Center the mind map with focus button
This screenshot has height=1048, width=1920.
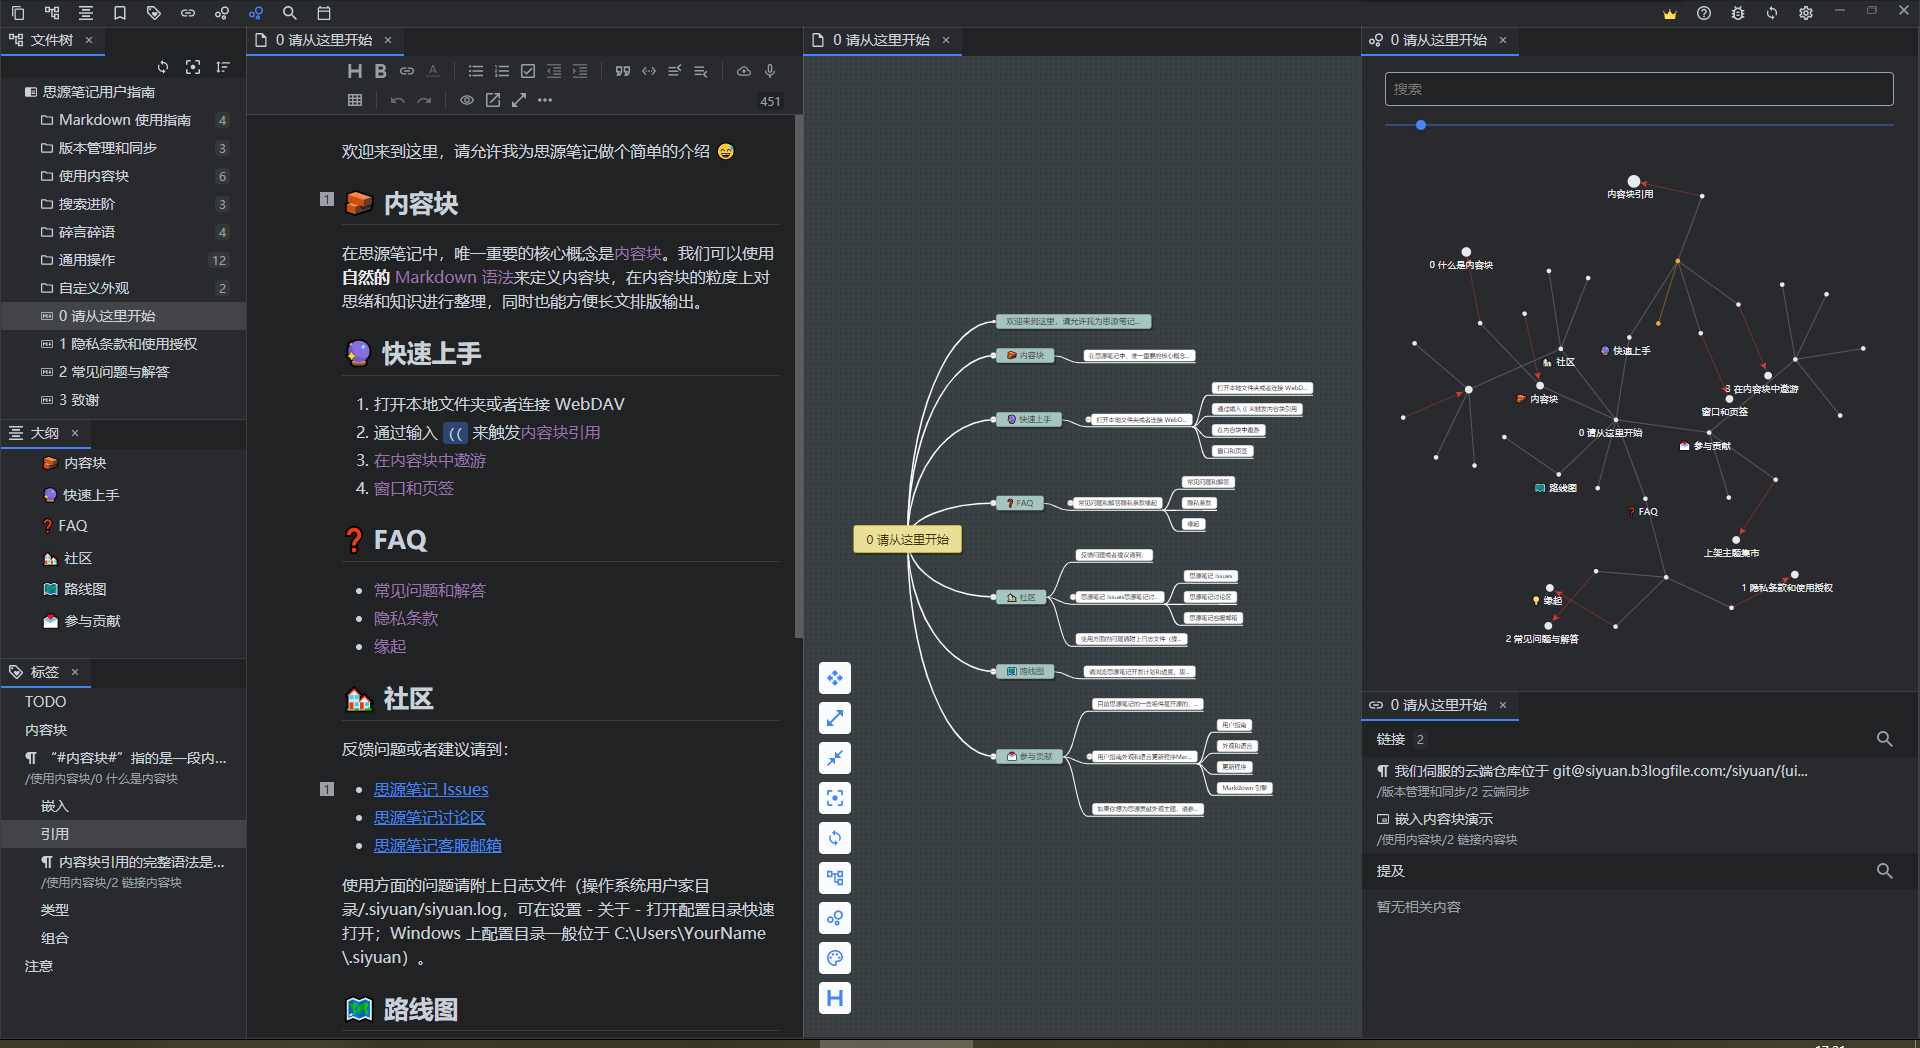(x=835, y=798)
